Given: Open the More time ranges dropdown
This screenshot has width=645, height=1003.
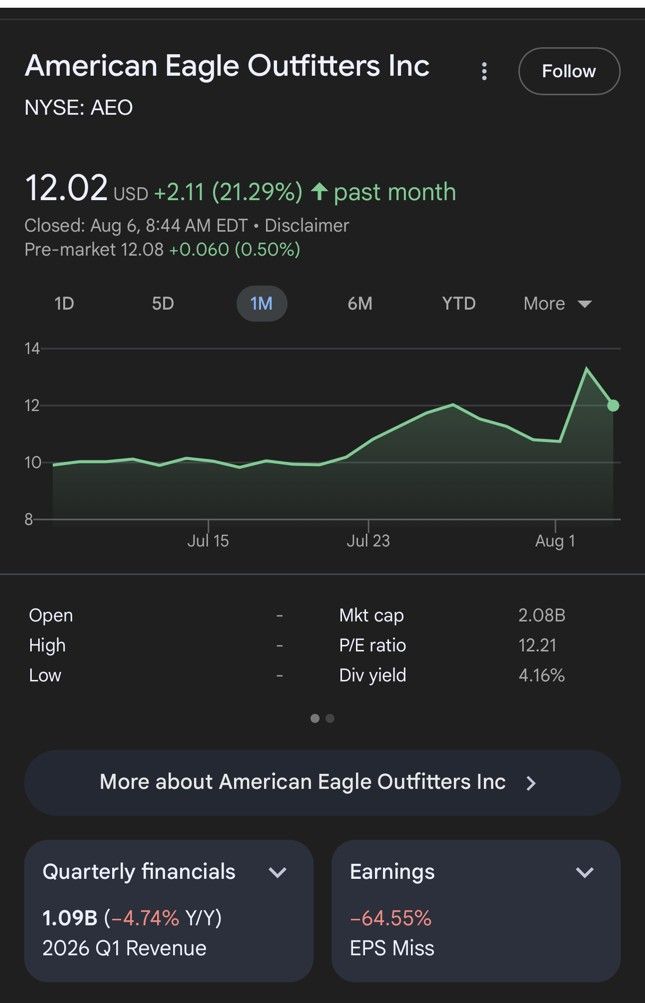Looking at the screenshot, I should [557, 303].
